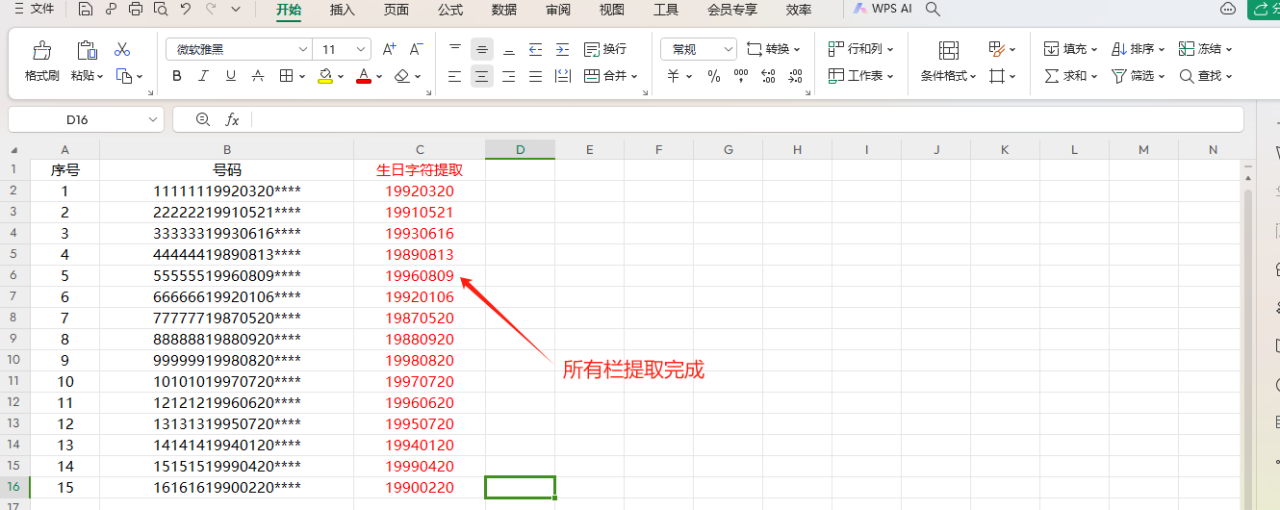
Task: Click the cell borders icon
Action: point(286,76)
